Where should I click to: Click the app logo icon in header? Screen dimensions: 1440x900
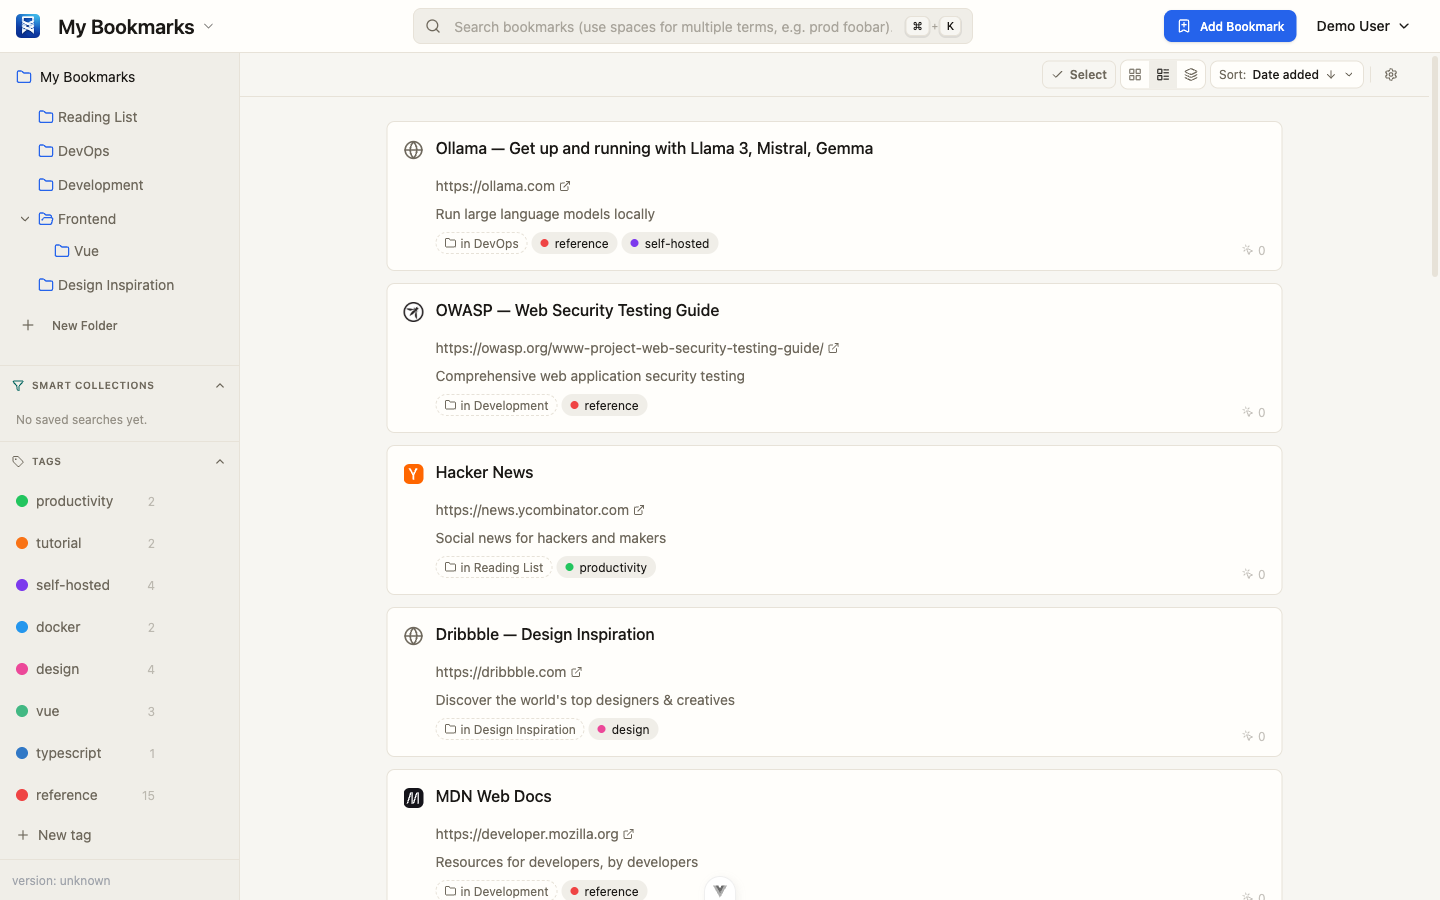[x=28, y=26]
